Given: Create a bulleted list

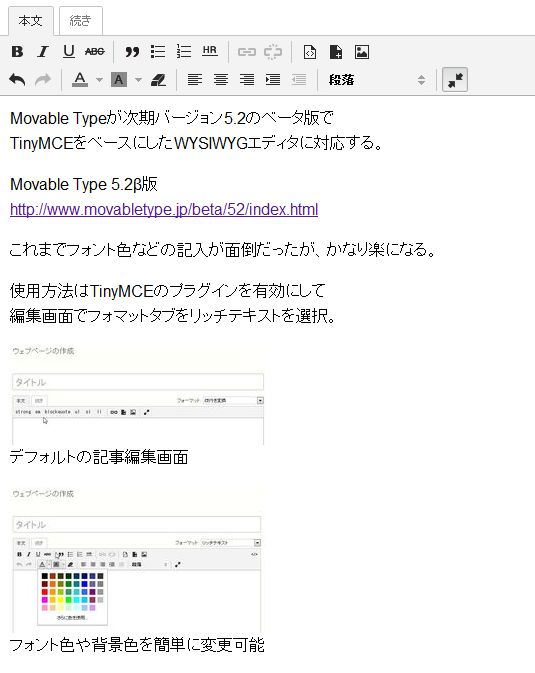Looking at the screenshot, I should click(158, 52).
